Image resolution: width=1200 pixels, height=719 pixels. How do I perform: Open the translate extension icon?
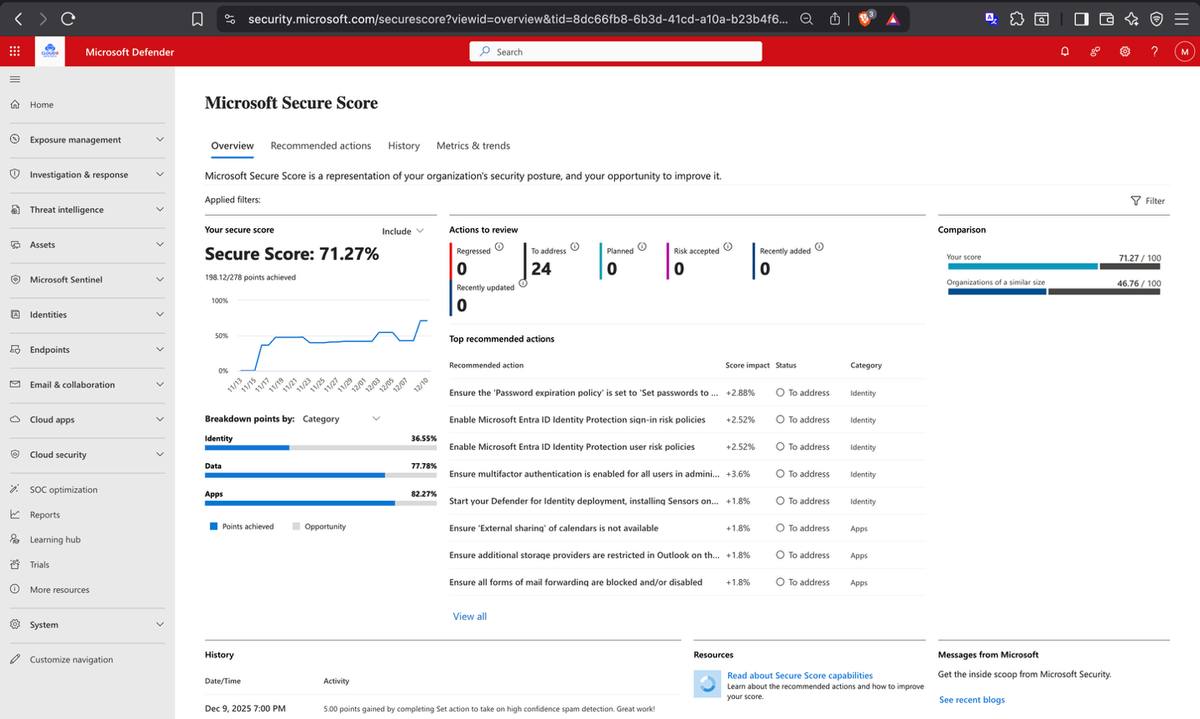[991, 18]
